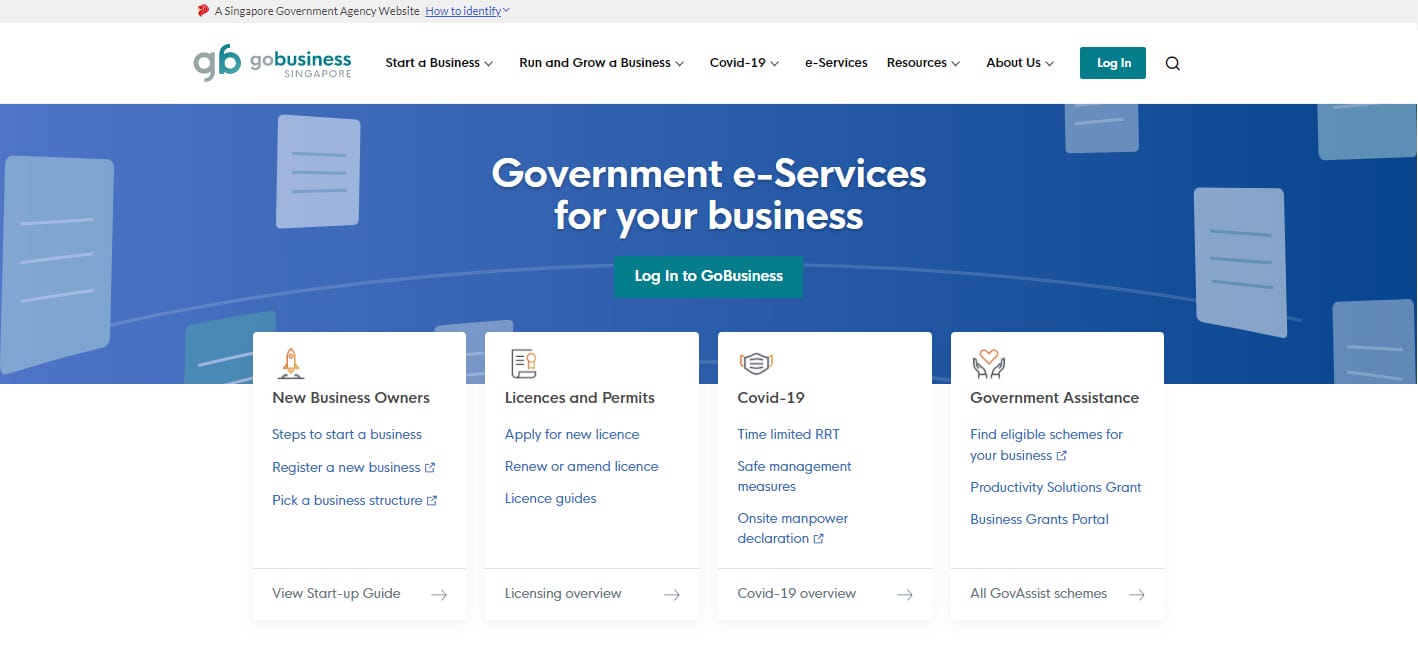Expand the How to identify disclosure
The height and width of the screenshot is (661, 1418).
tap(467, 10)
